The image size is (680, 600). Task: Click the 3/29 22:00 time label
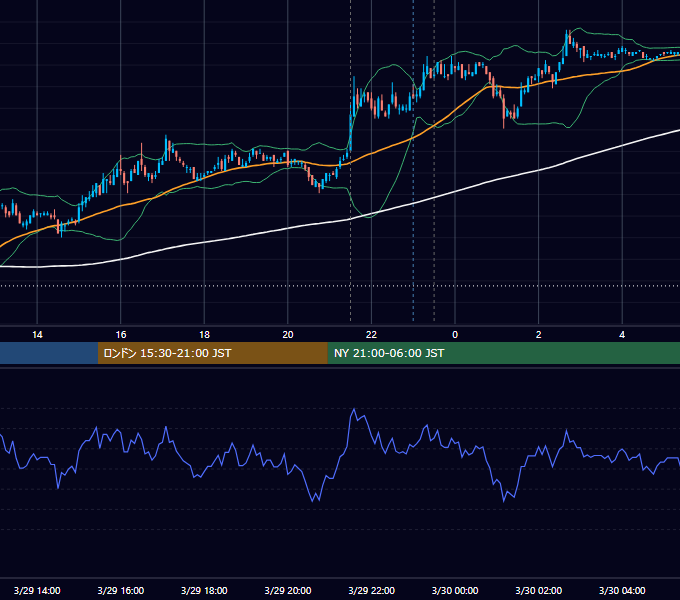tap(372, 590)
